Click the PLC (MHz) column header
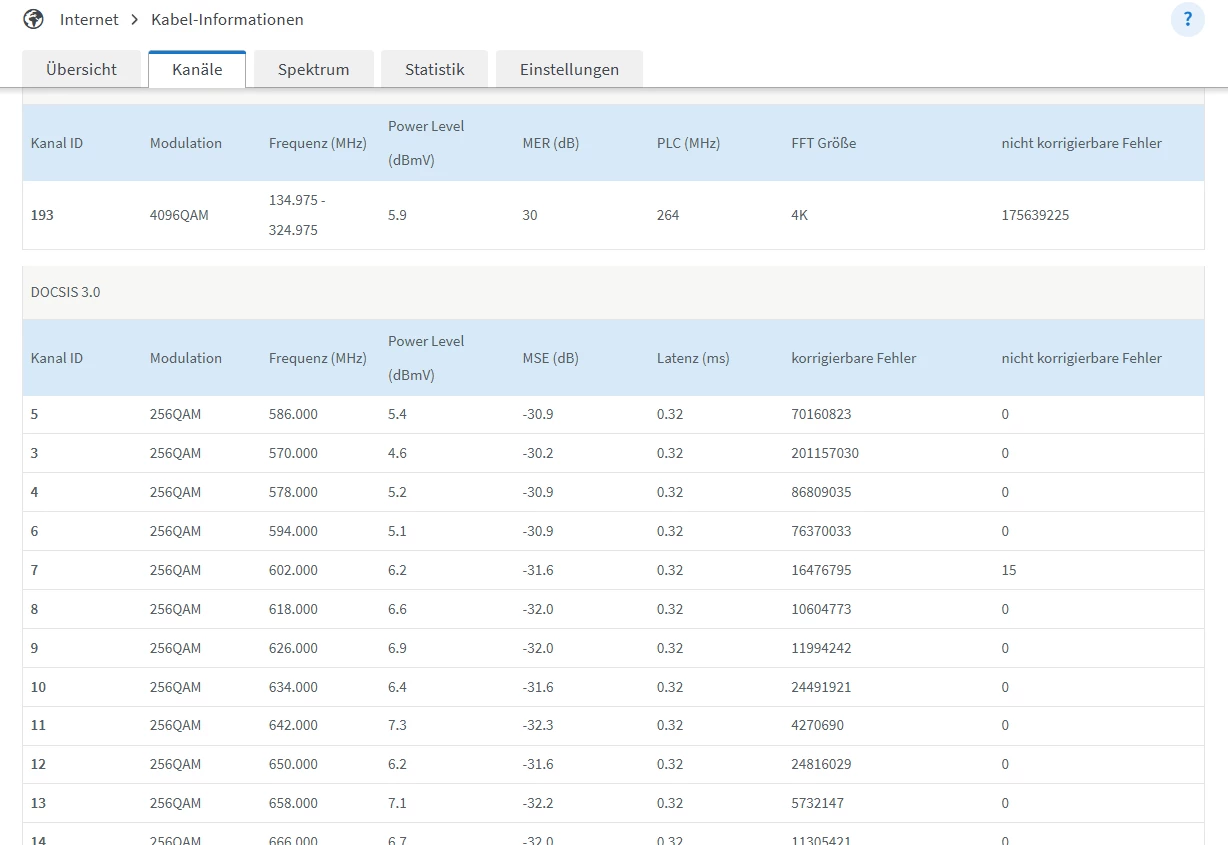Screen dimensions: 1228x845 click(688, 143)
